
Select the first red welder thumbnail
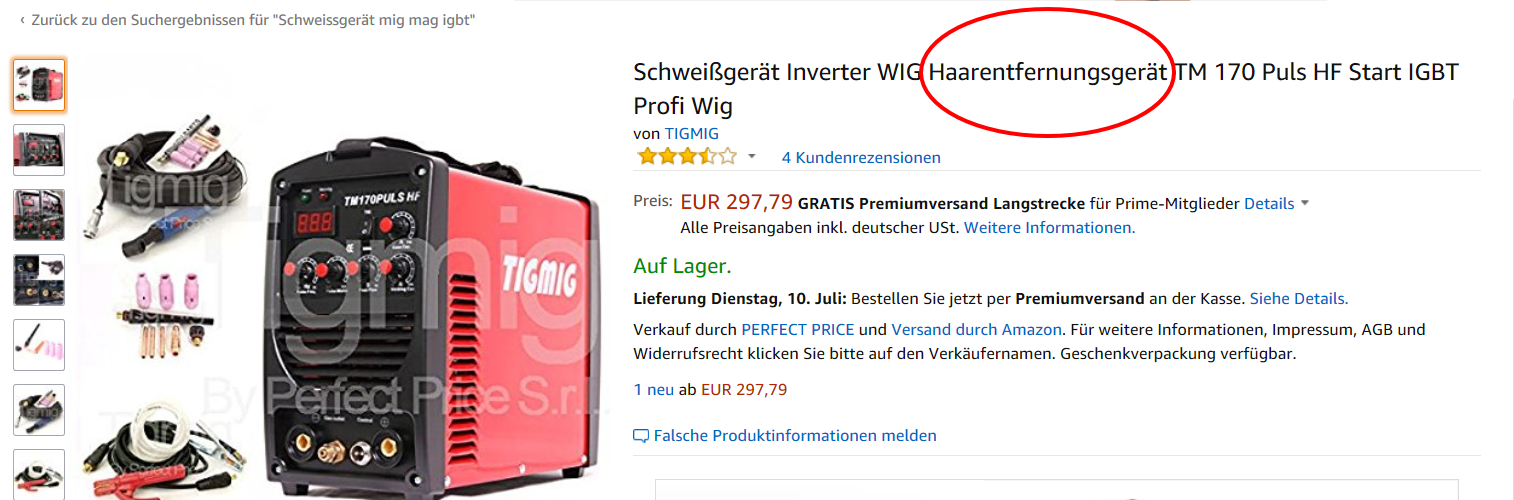40,85
